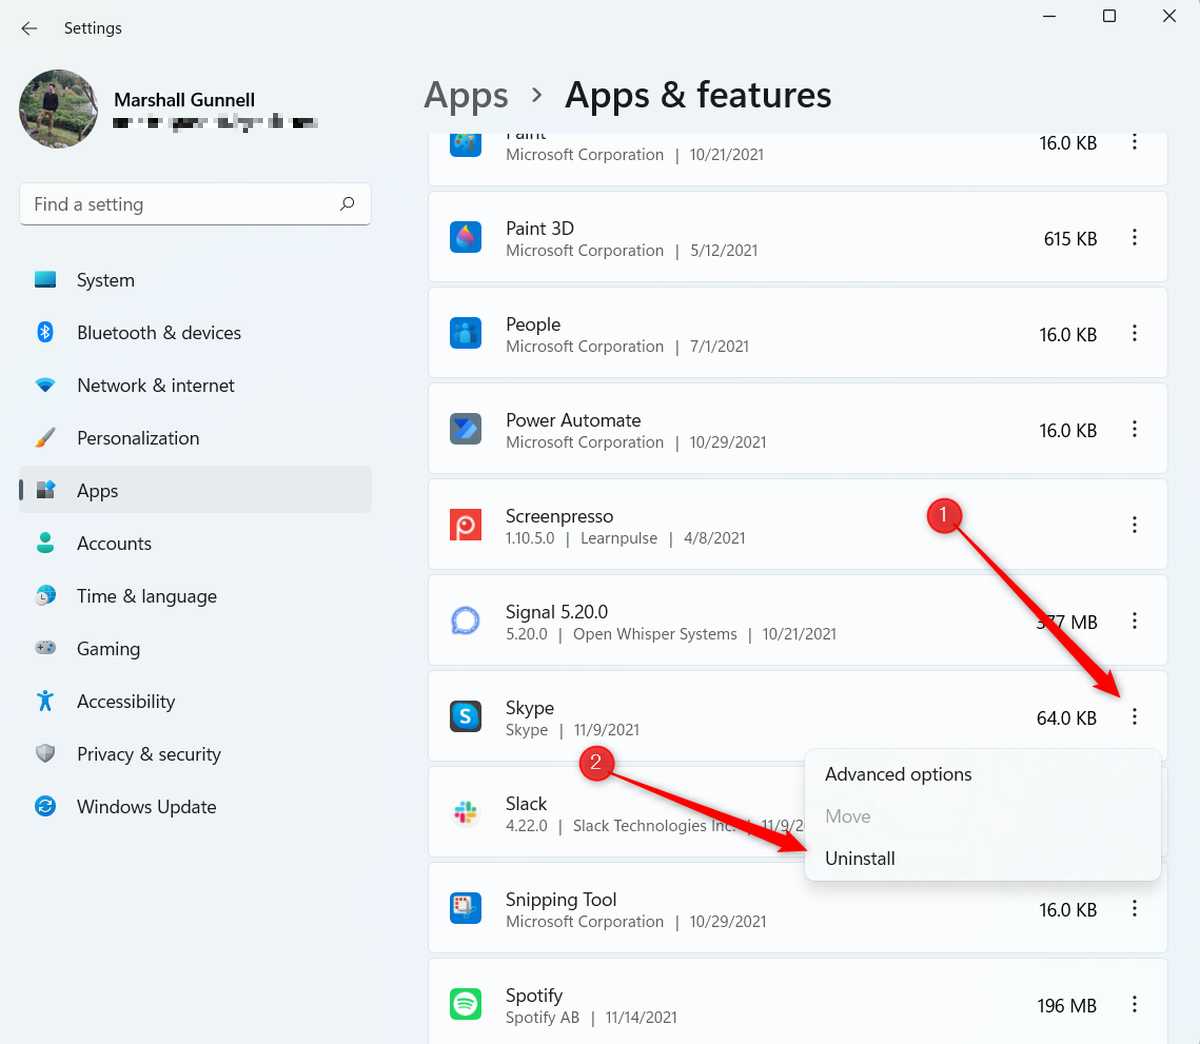Screen dimensions: 1200x1044
Task: Click the search magnifier icon
Action: [347, 203]
